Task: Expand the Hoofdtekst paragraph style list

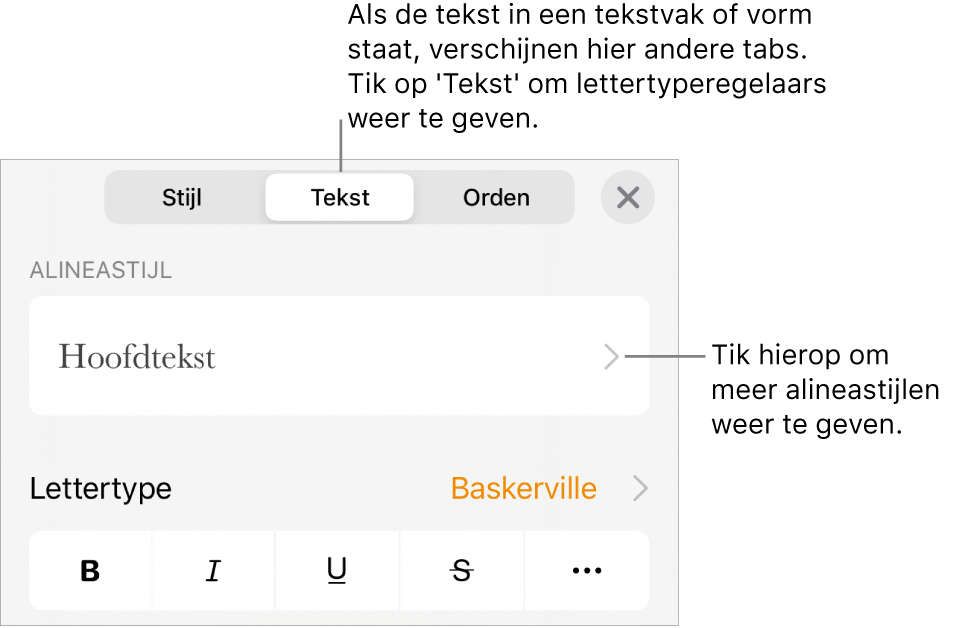Action: tap(611, 357)
